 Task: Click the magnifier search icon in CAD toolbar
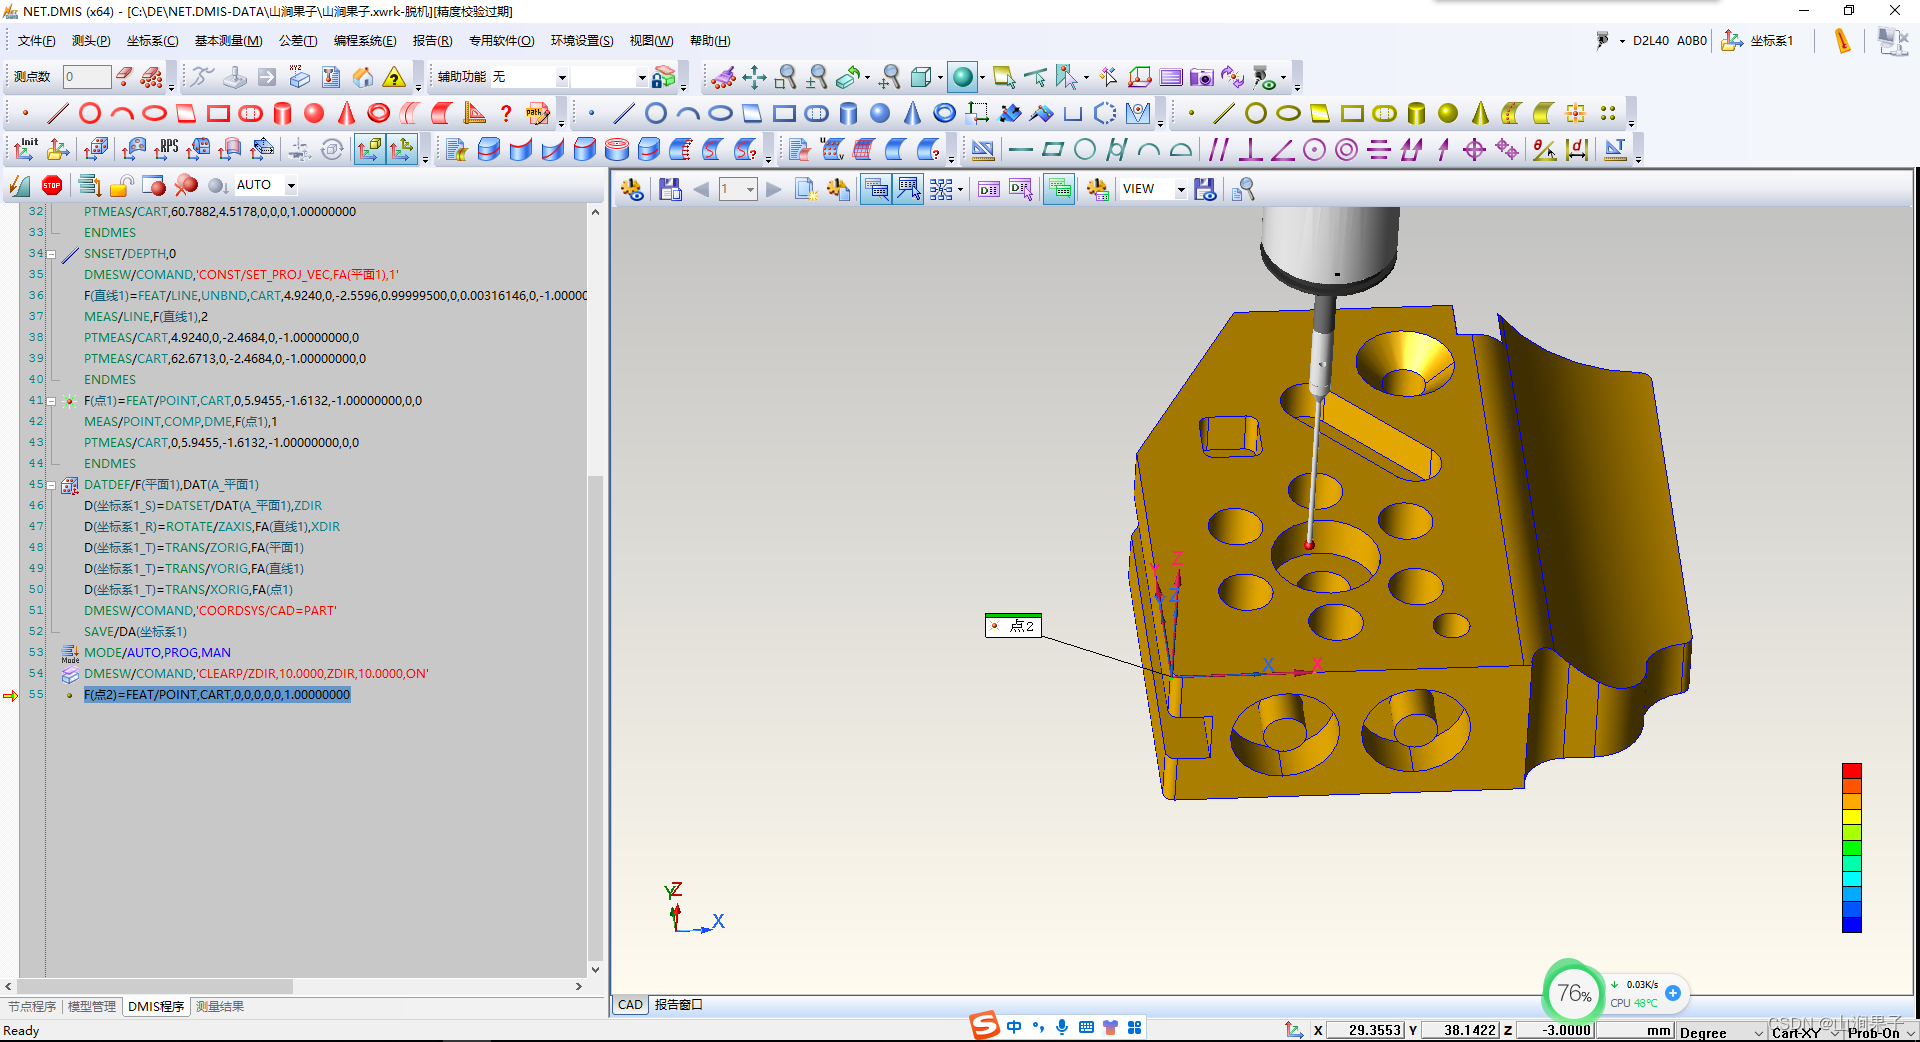pyautogui.click(x=1243, y=189)
